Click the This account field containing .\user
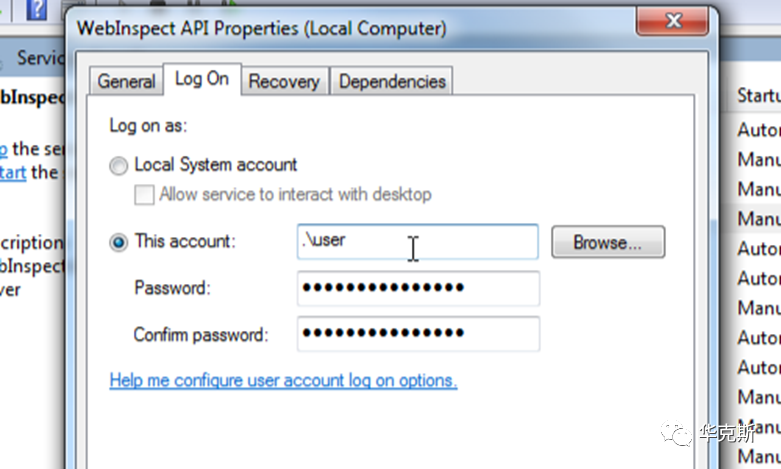 tap(417, 242)
